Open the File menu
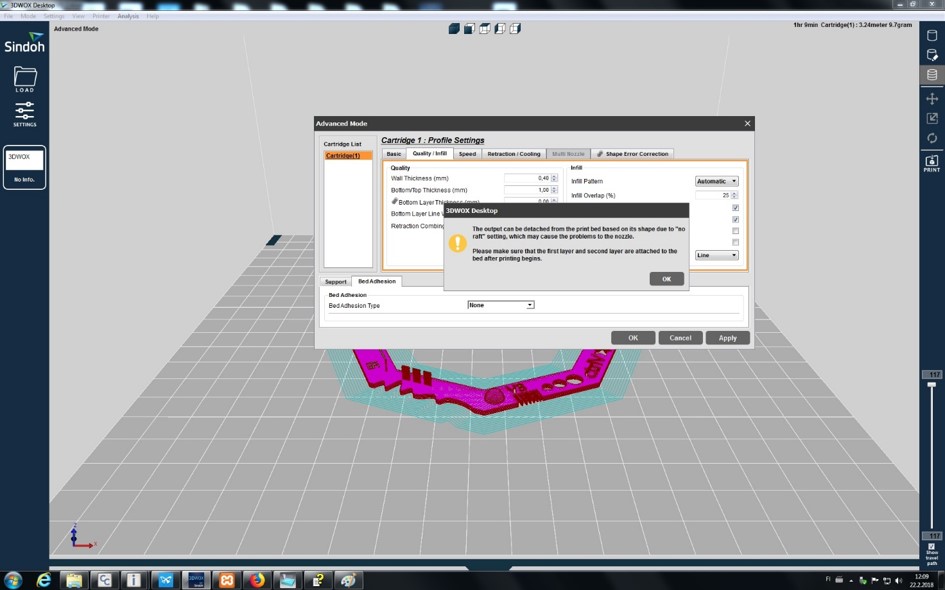 point(8,16)
